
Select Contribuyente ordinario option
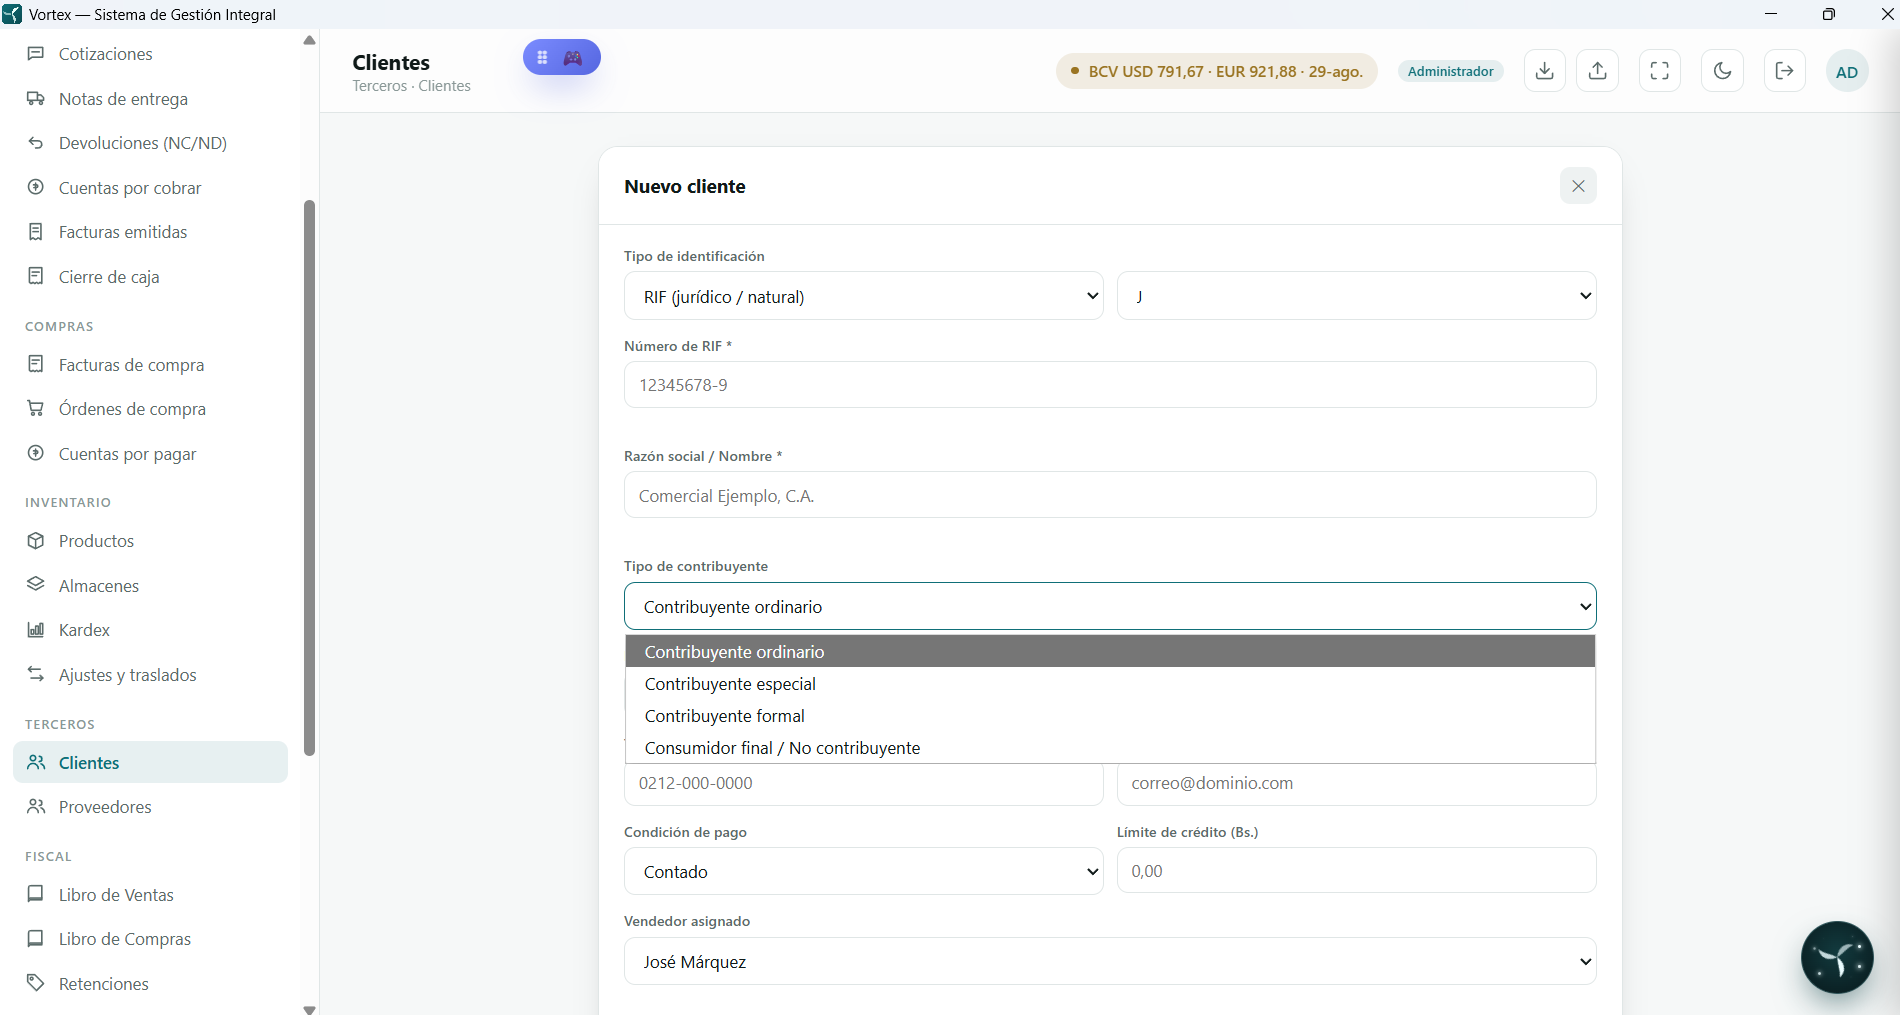[x=1110, y=652]
